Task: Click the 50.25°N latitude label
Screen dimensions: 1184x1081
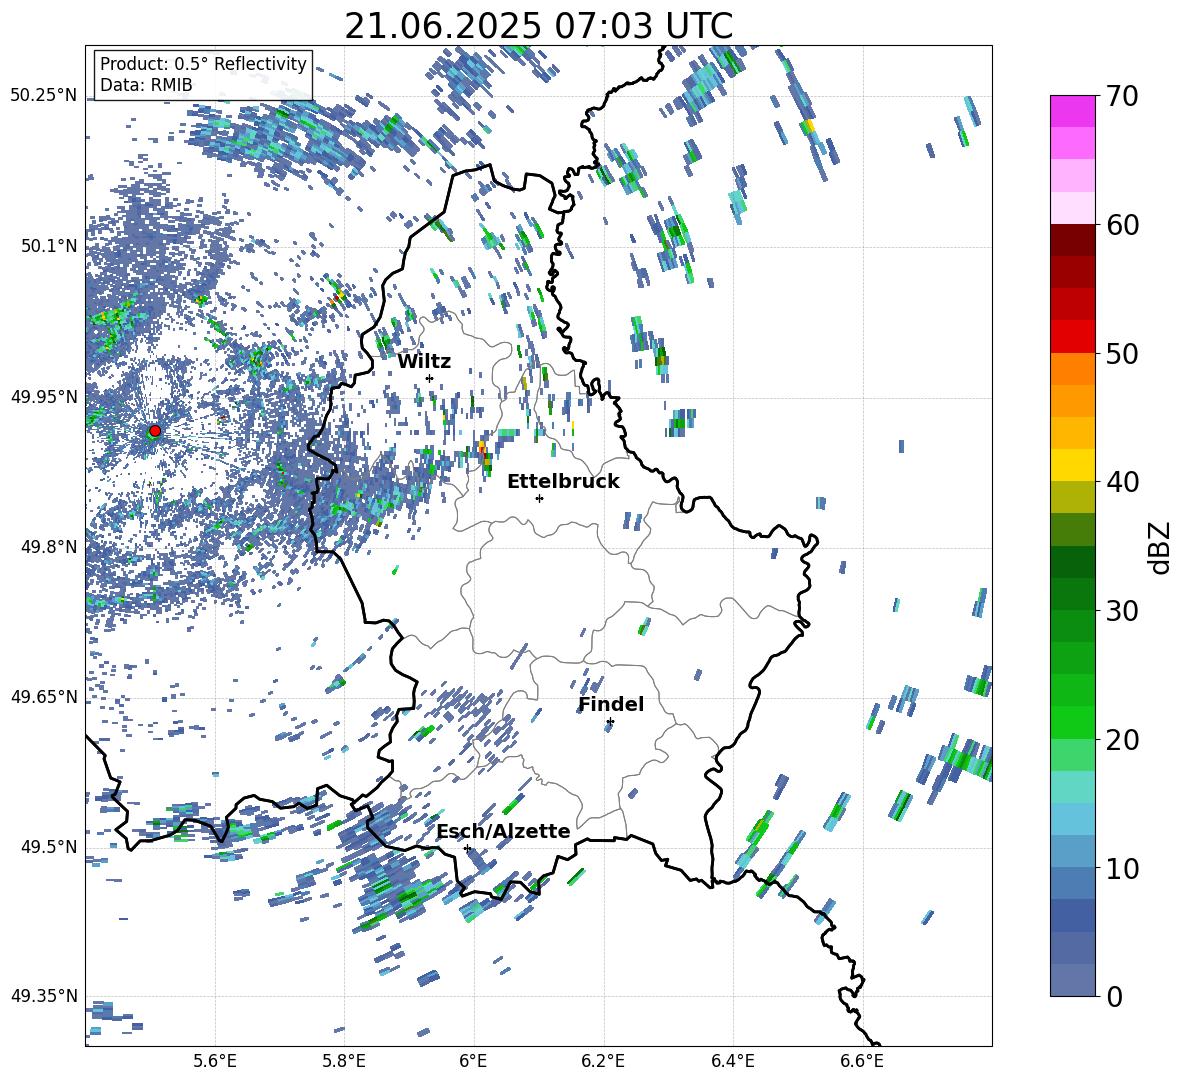Action: pyautogui.click(x=44, y=96)
